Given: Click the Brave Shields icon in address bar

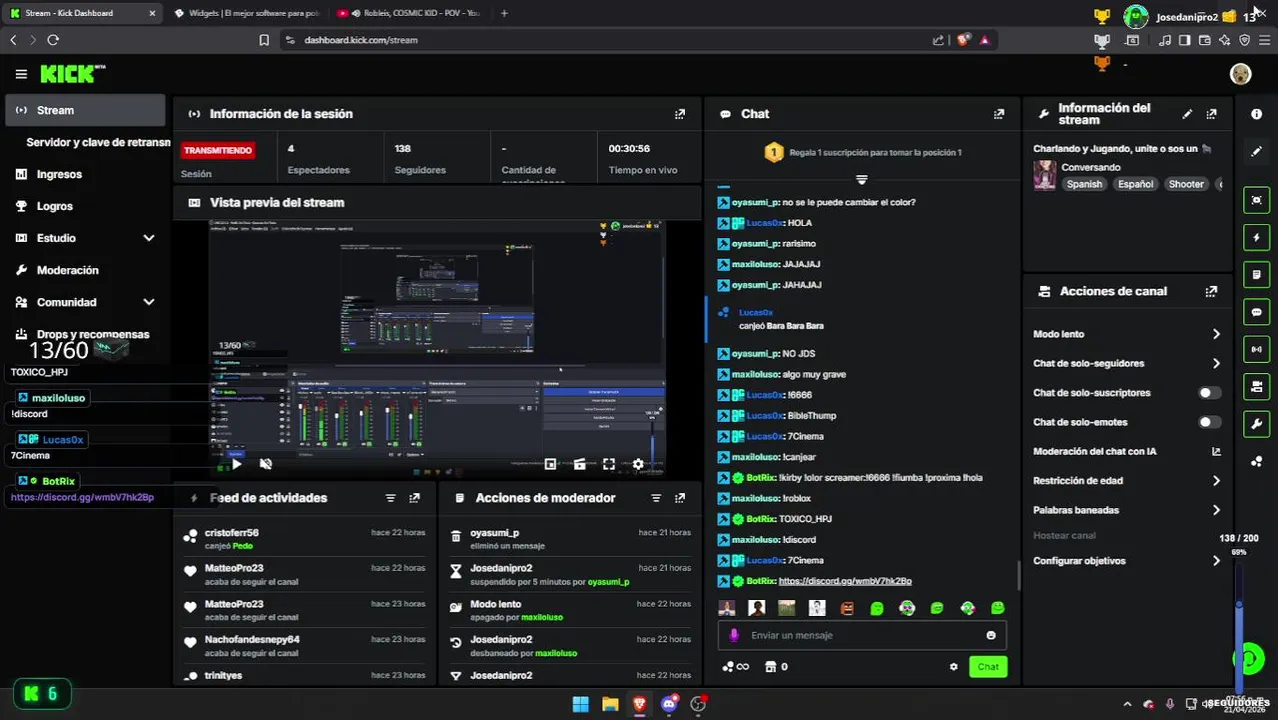Looking at the screenshot, I should tap(963, 40).
